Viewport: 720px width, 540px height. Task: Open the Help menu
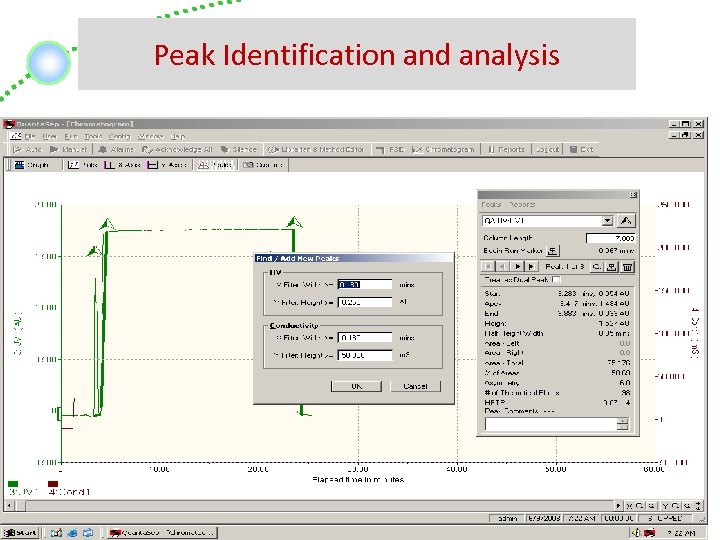[178, 136]
